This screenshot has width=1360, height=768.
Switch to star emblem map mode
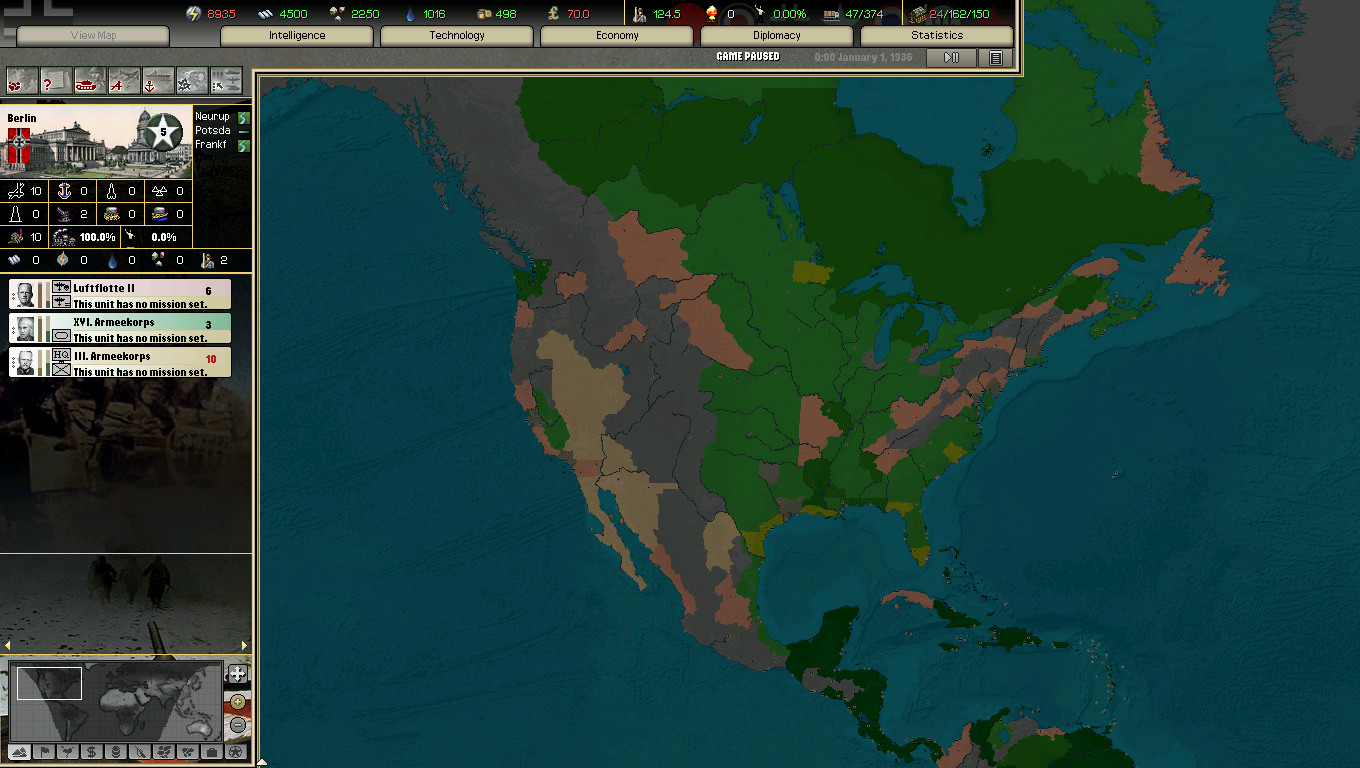pyautogui.click(x=235, y=751)
